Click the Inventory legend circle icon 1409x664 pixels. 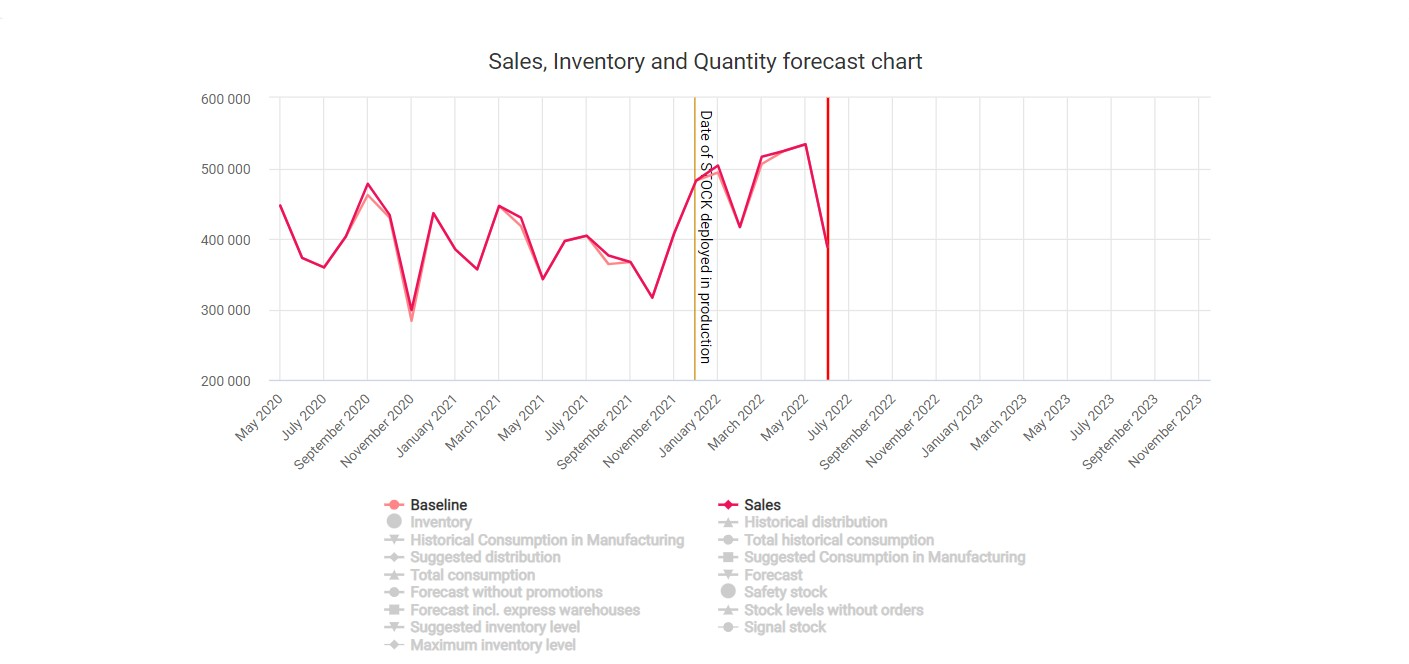(394, 522)
